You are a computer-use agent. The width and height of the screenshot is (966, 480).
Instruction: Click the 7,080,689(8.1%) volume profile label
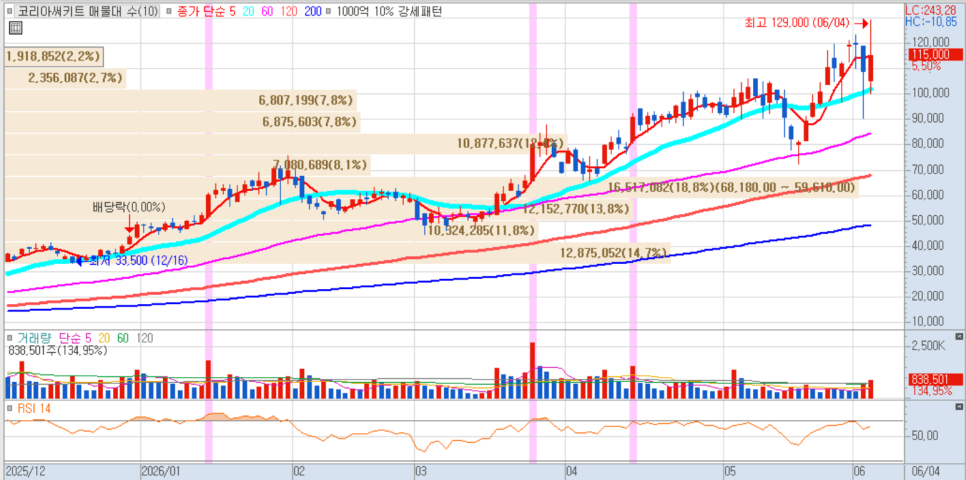click(320, 165)
